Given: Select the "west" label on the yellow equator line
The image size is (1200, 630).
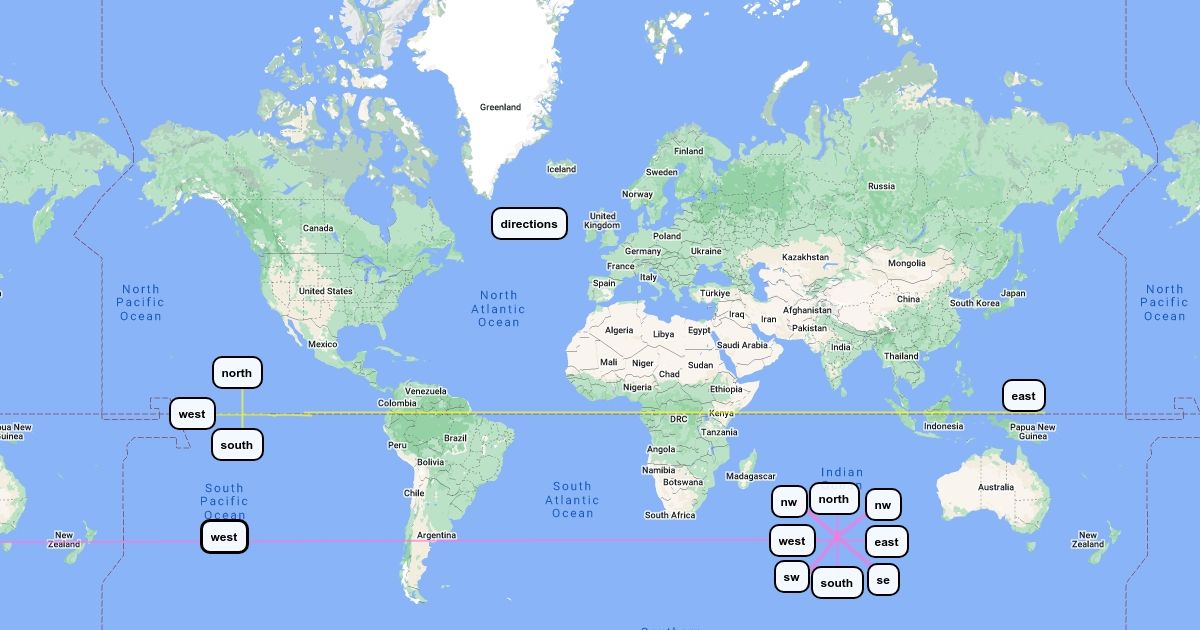Looking at the screenshot, I should coord(192,414).
